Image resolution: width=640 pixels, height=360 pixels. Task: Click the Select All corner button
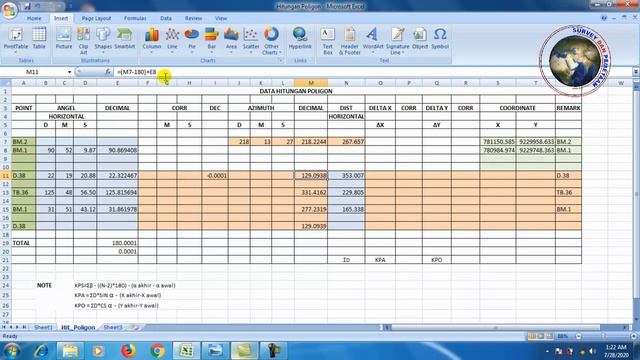click(6, 83)
